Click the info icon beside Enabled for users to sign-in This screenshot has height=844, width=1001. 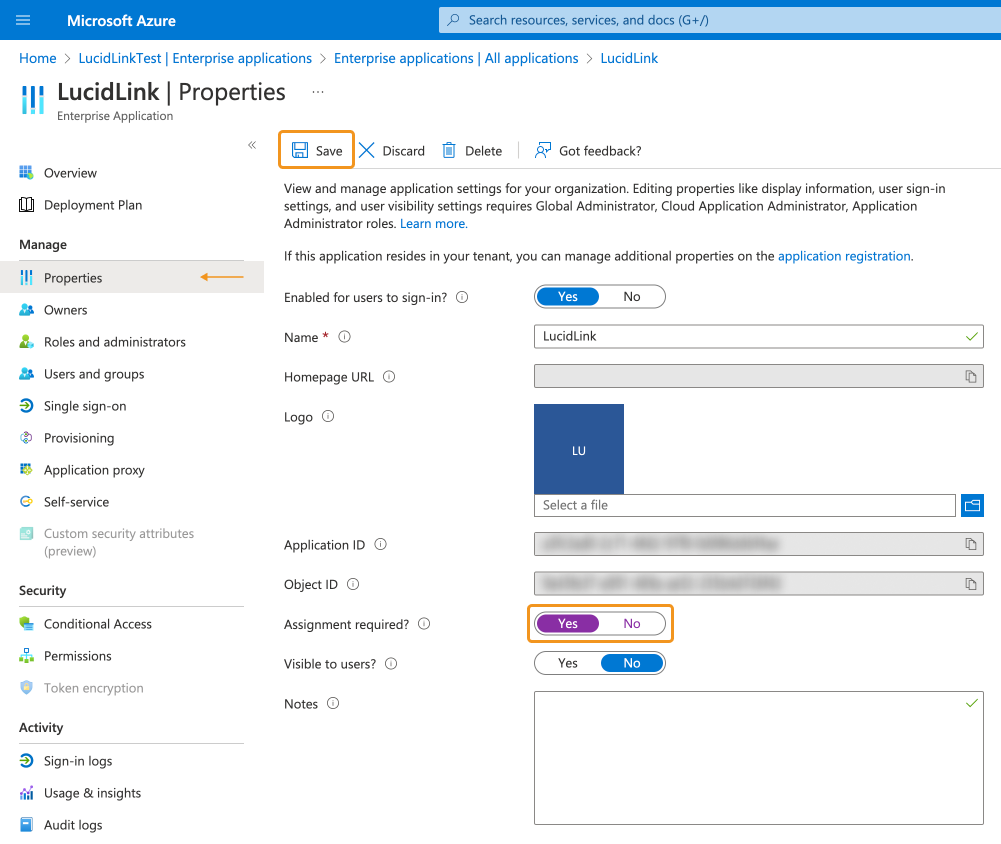[462, 297]
